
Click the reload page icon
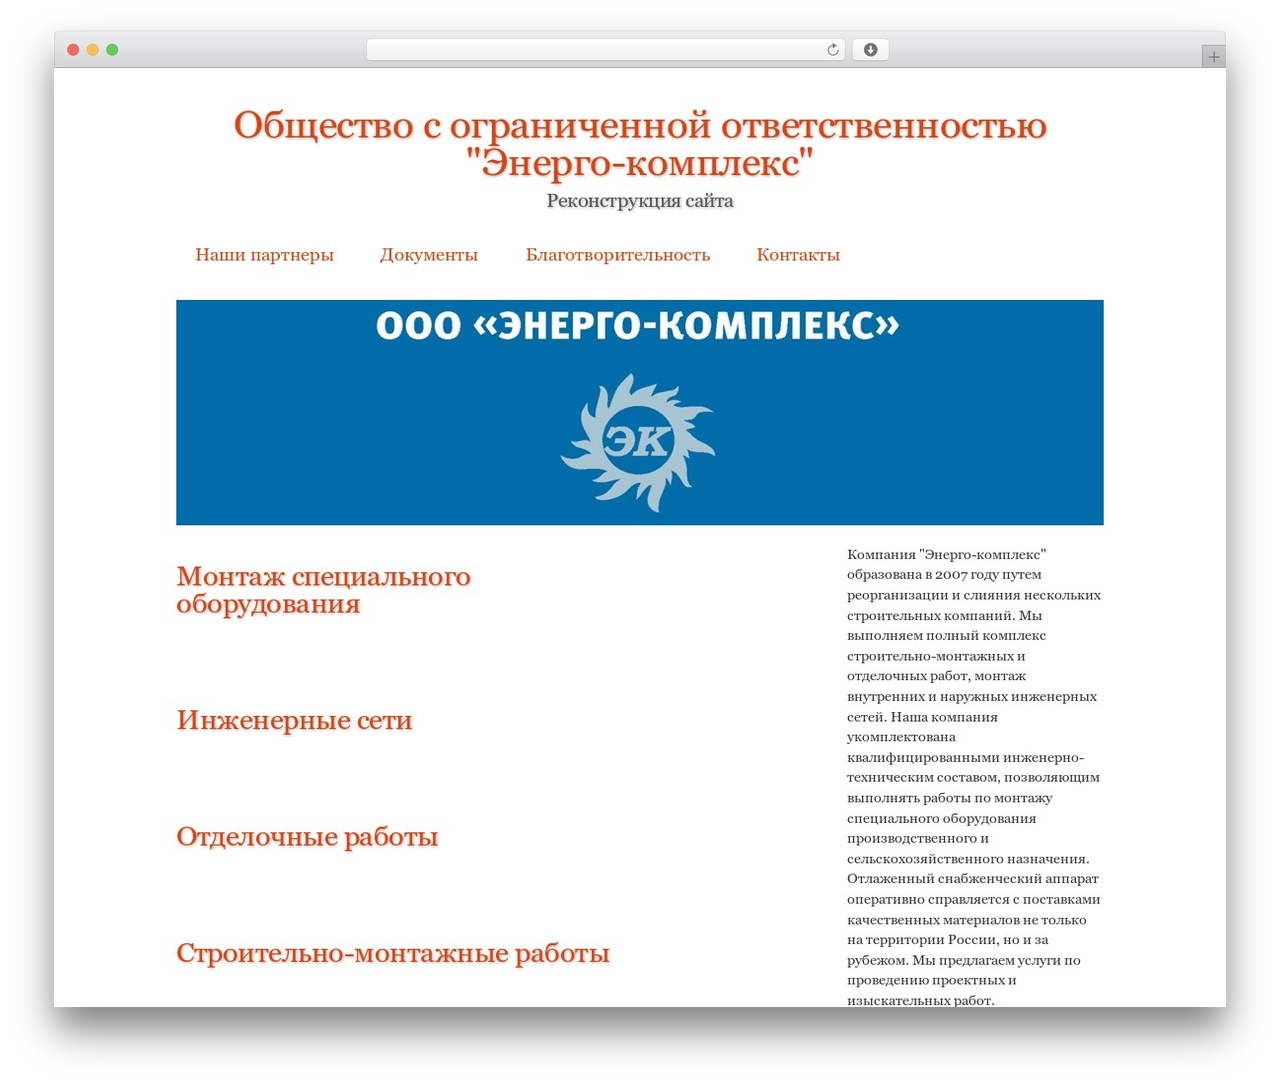(x=832, y=50)
